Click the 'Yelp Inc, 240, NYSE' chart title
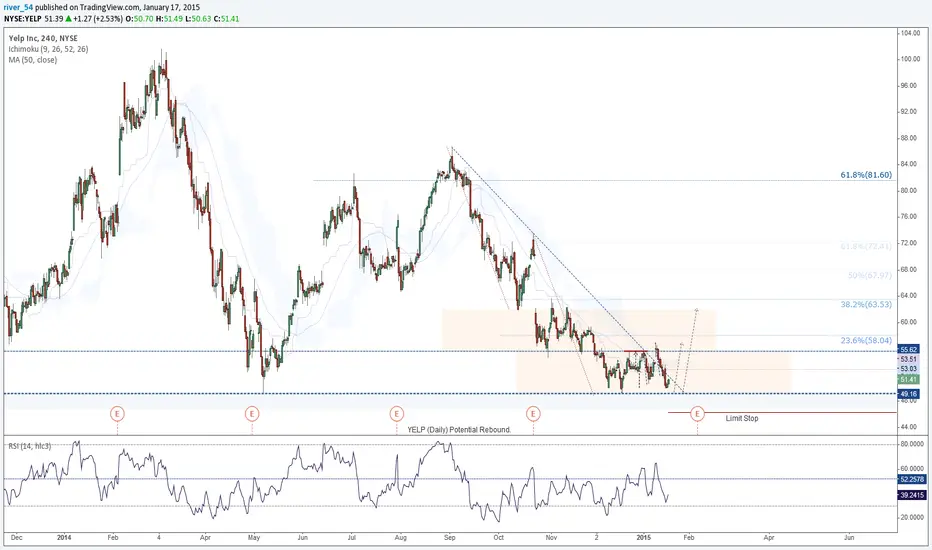932x550 pixels. coord(43,39)
